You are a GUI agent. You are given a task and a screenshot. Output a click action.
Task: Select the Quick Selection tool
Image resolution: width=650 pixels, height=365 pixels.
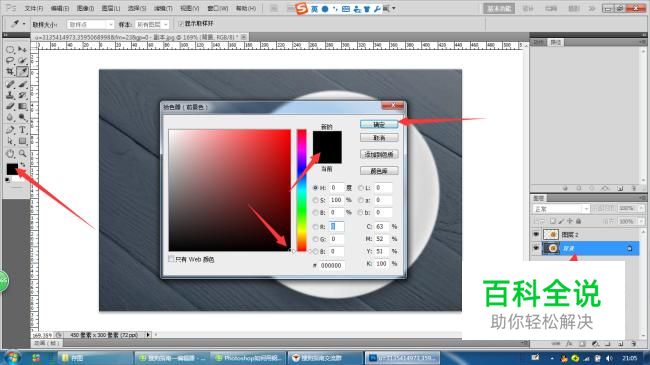pyautogui.click(x=22, y=61)
